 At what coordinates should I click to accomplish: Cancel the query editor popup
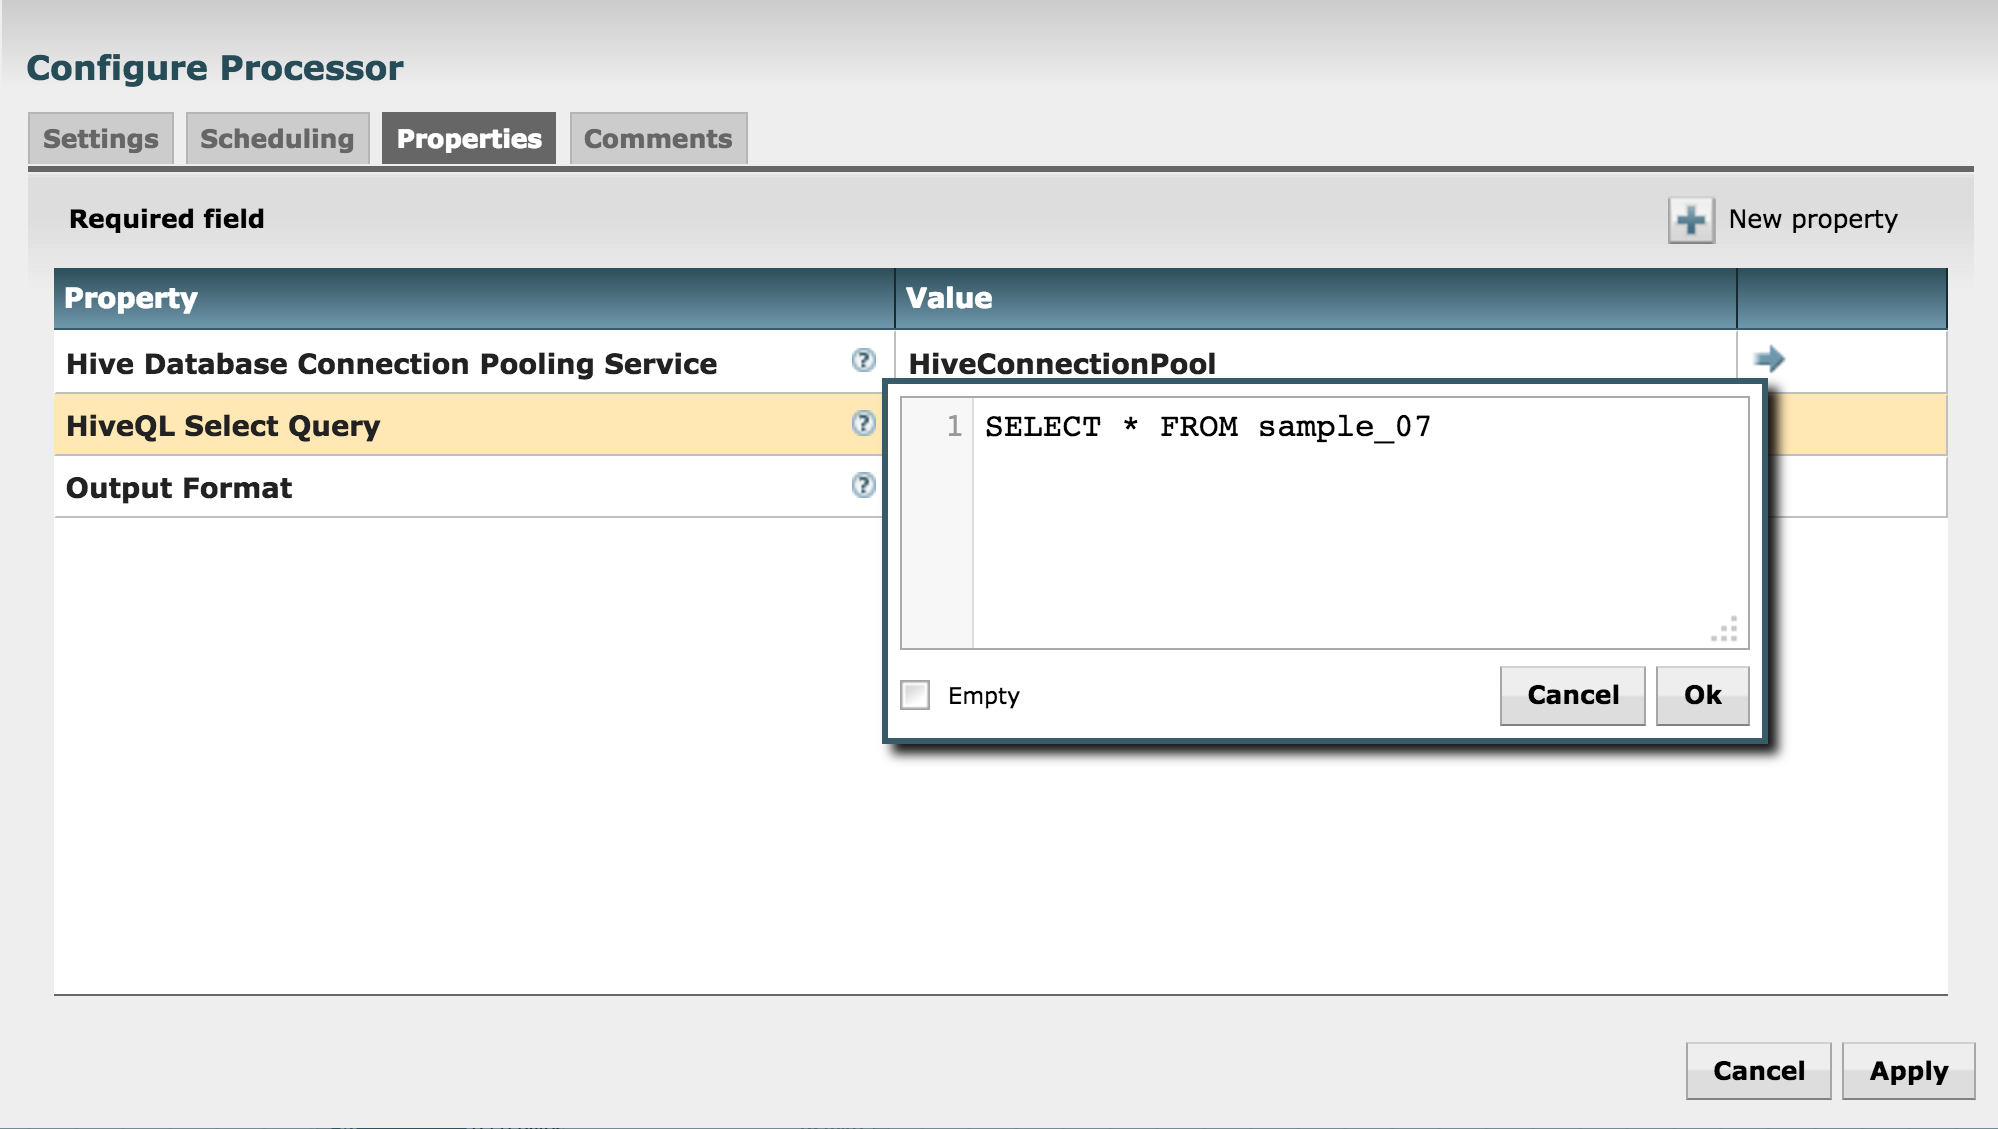1571,695
